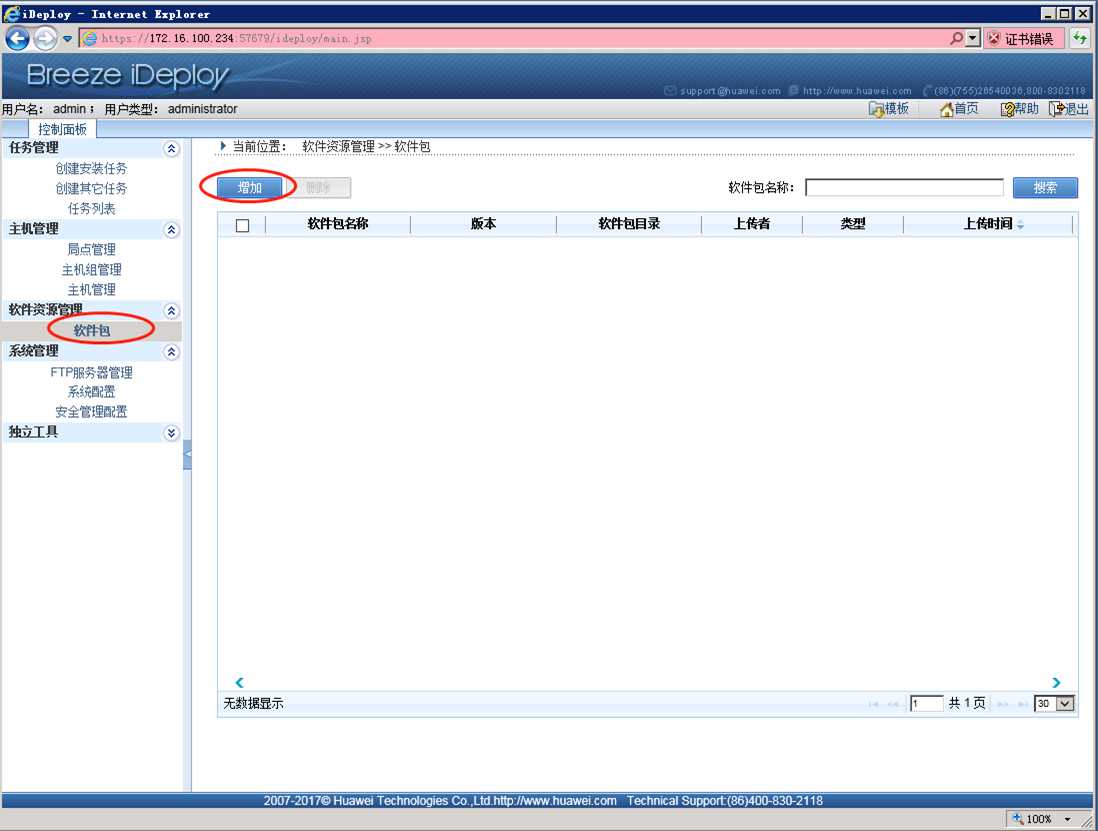Click the support@huawei.com email link

pyautogui.click(x=730, y=91)
